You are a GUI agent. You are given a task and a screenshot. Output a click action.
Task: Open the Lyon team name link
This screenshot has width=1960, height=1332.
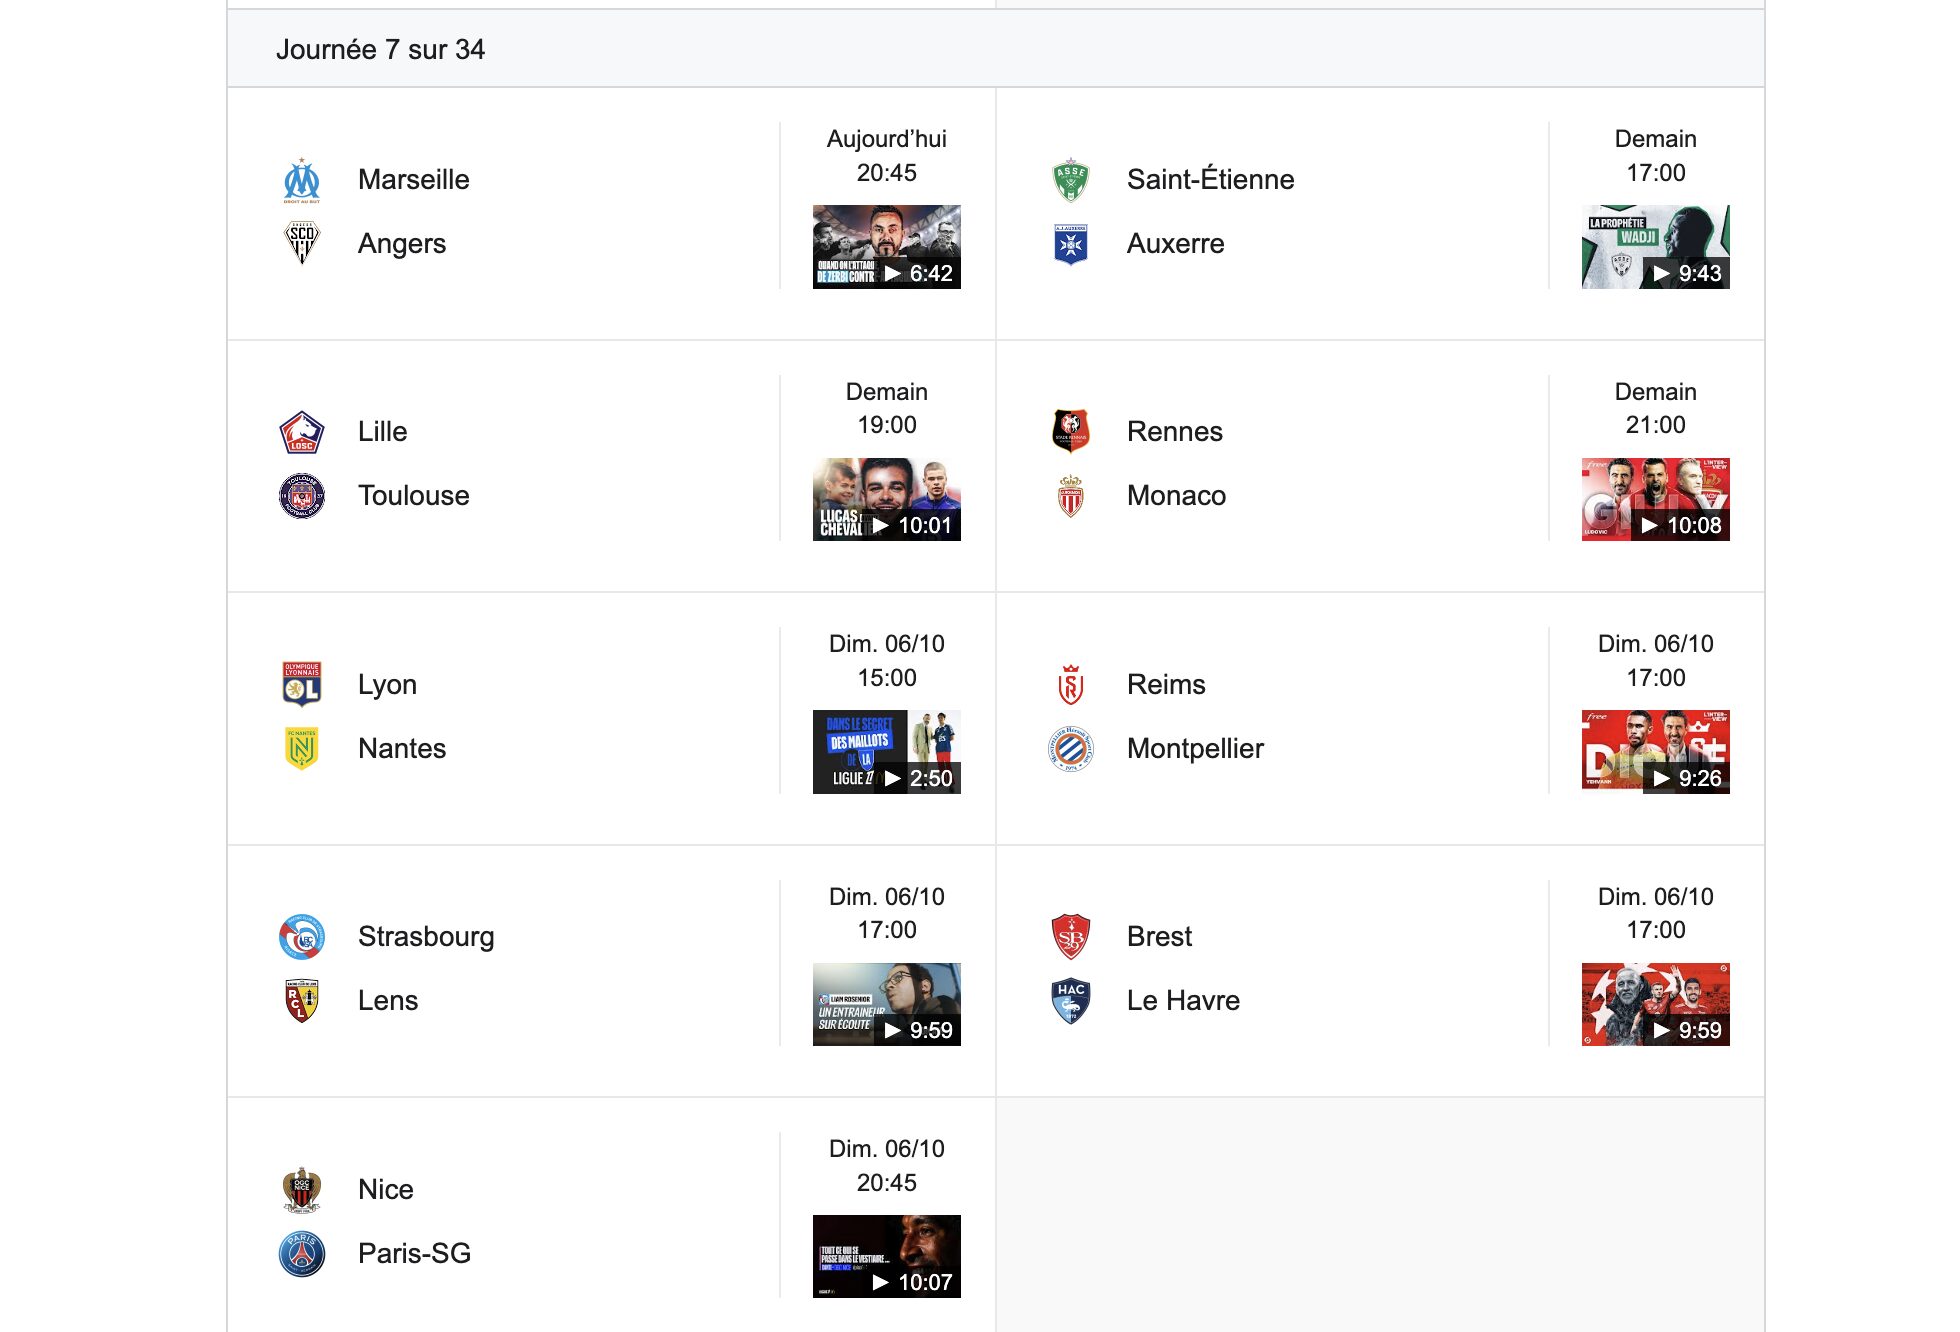tap(387, 684)
